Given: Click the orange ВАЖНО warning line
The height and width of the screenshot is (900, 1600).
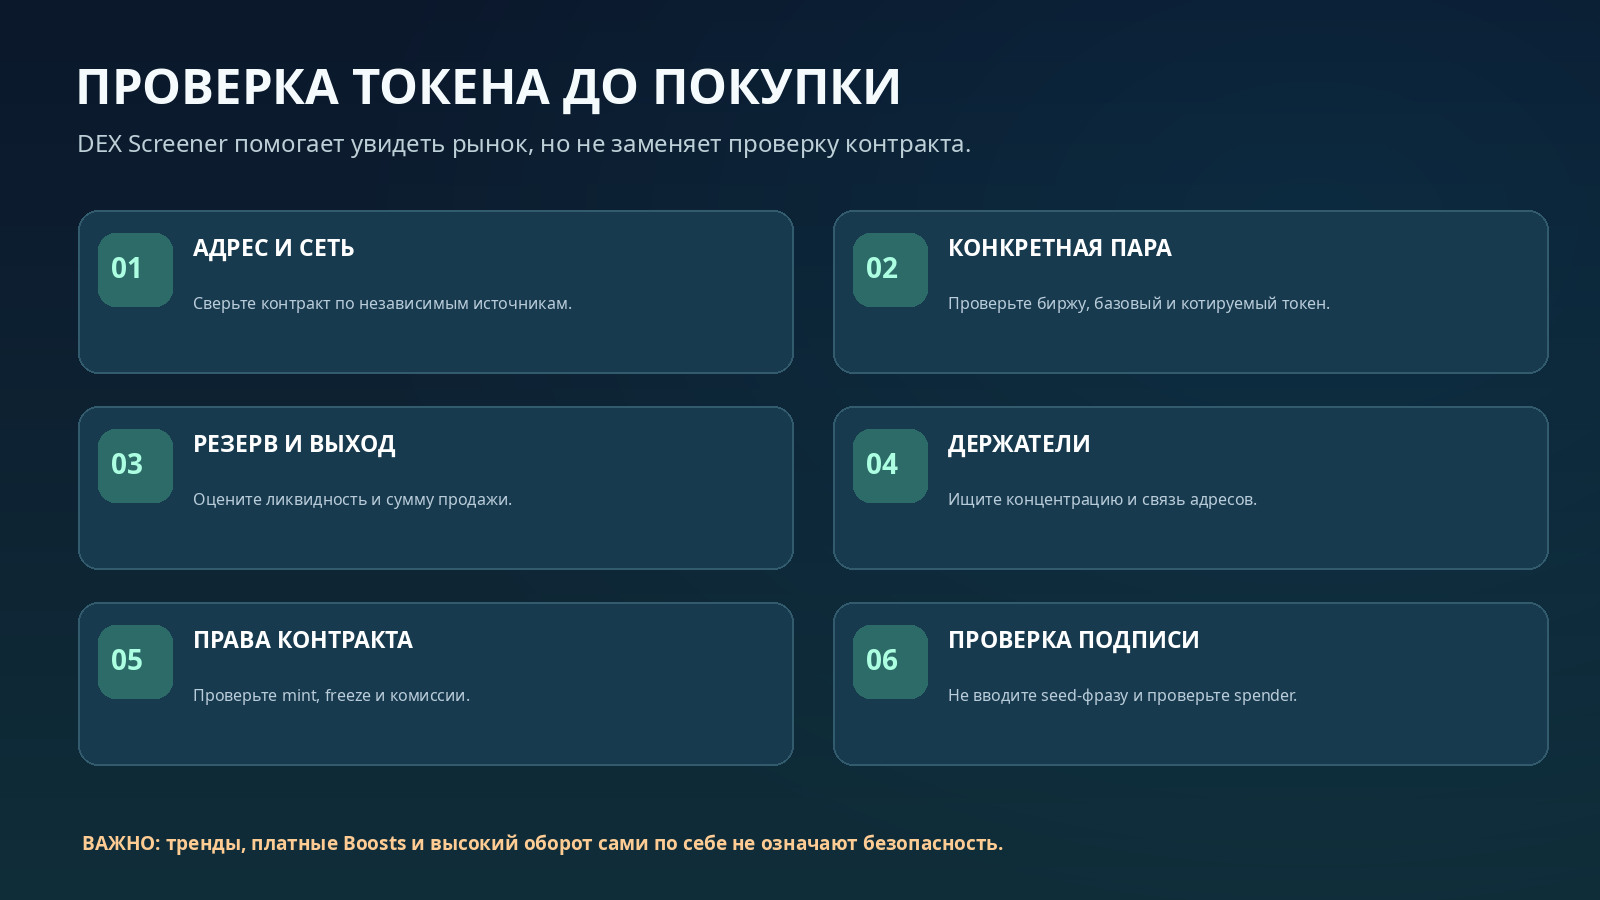Looking at the screenshot, I should [x=542, y=843].
